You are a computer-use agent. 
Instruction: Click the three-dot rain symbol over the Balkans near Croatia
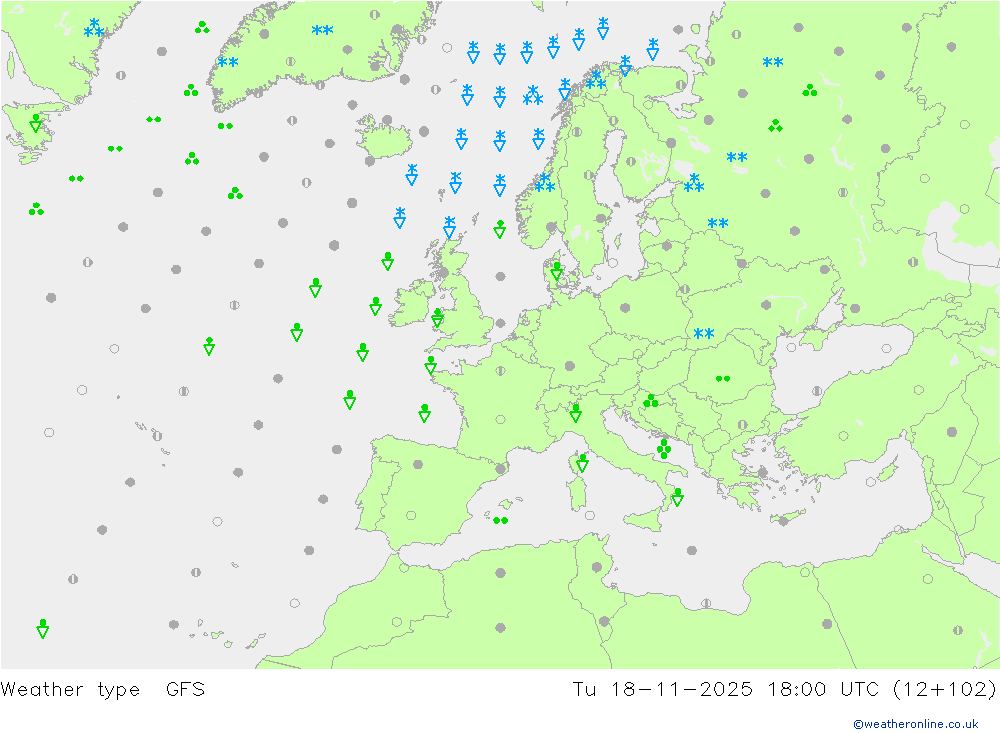pyautogui.click(x=651, y=401)
